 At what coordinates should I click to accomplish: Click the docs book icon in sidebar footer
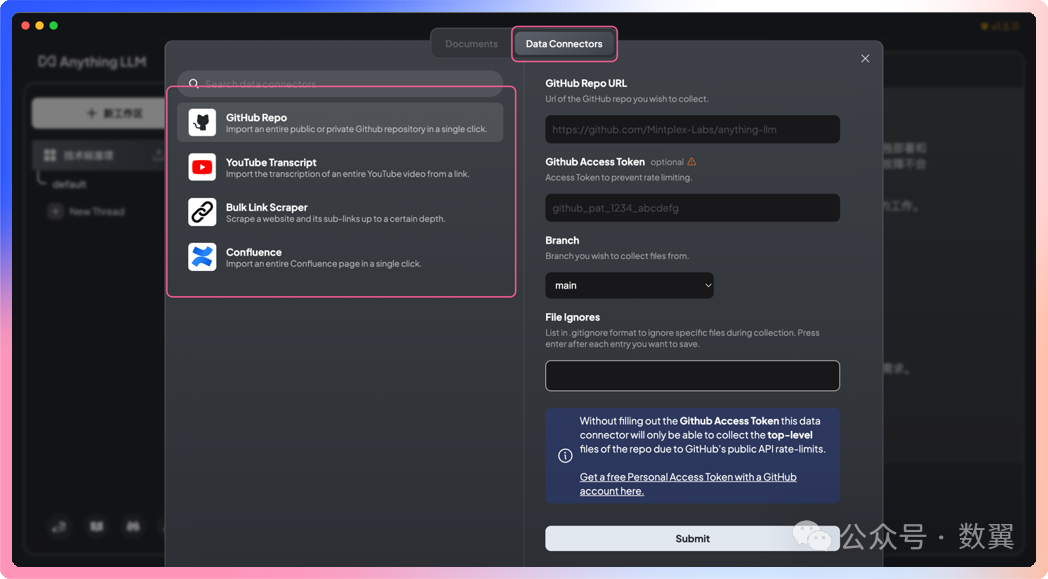pyautogui.click(x=97, y=526)
